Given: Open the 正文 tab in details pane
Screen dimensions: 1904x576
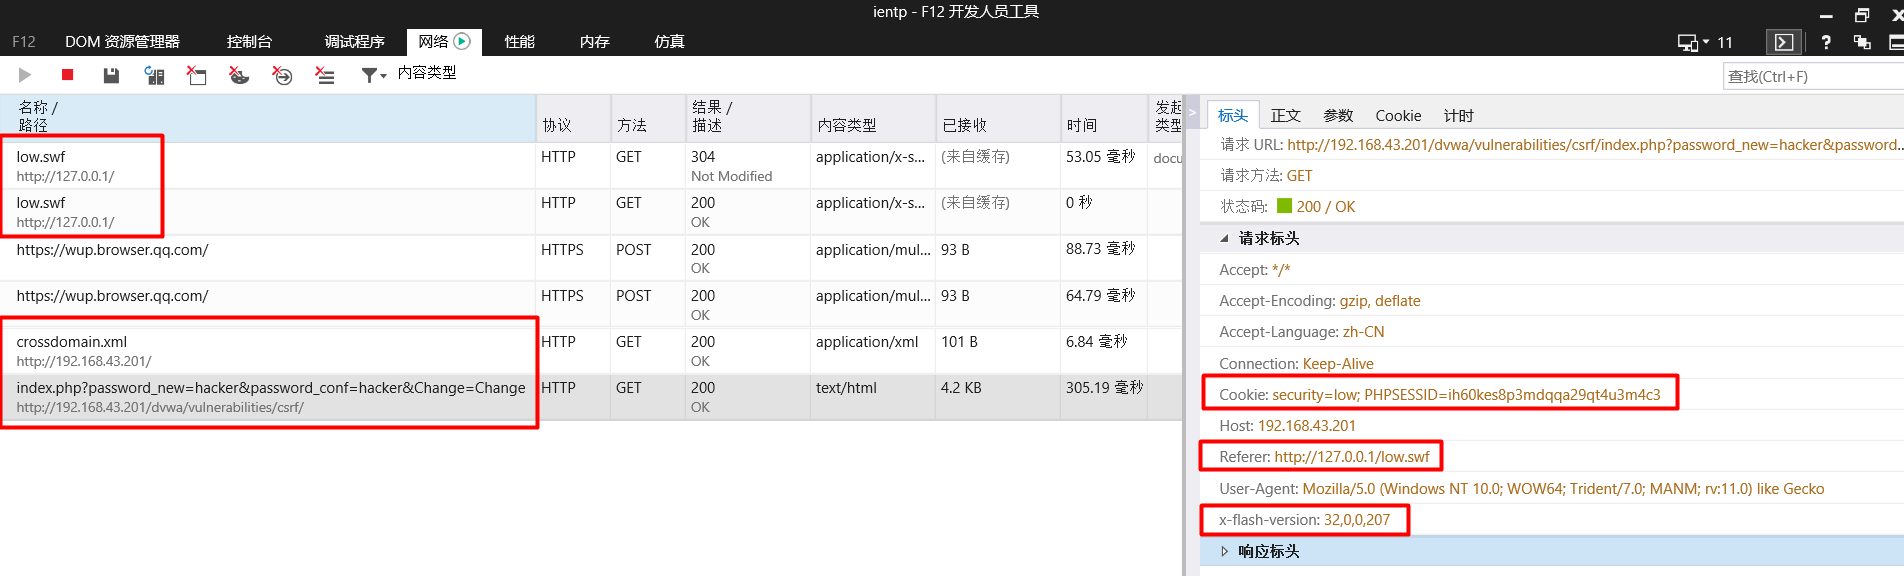Looking at the screenshot, I should (1285, 116).
